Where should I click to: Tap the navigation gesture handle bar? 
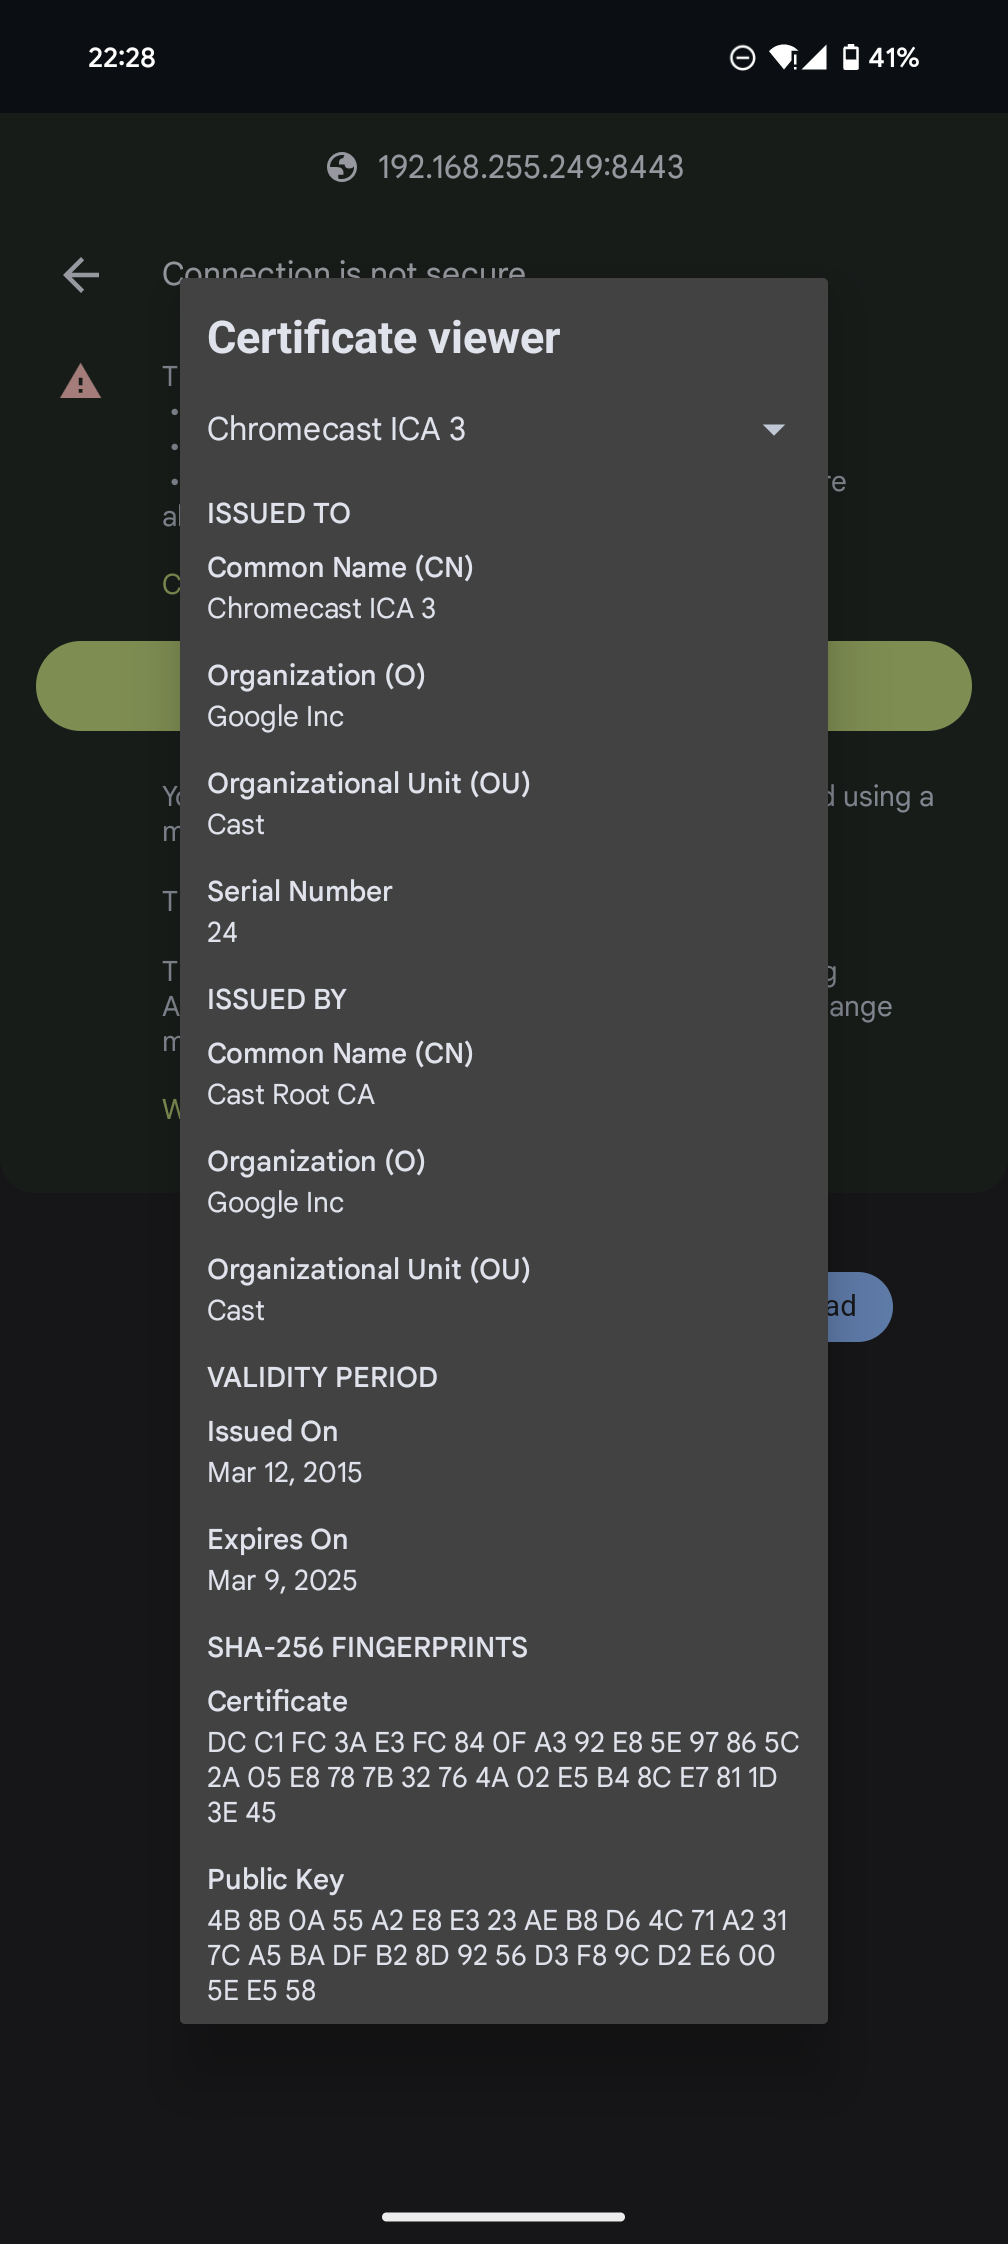pos(503,2216)
